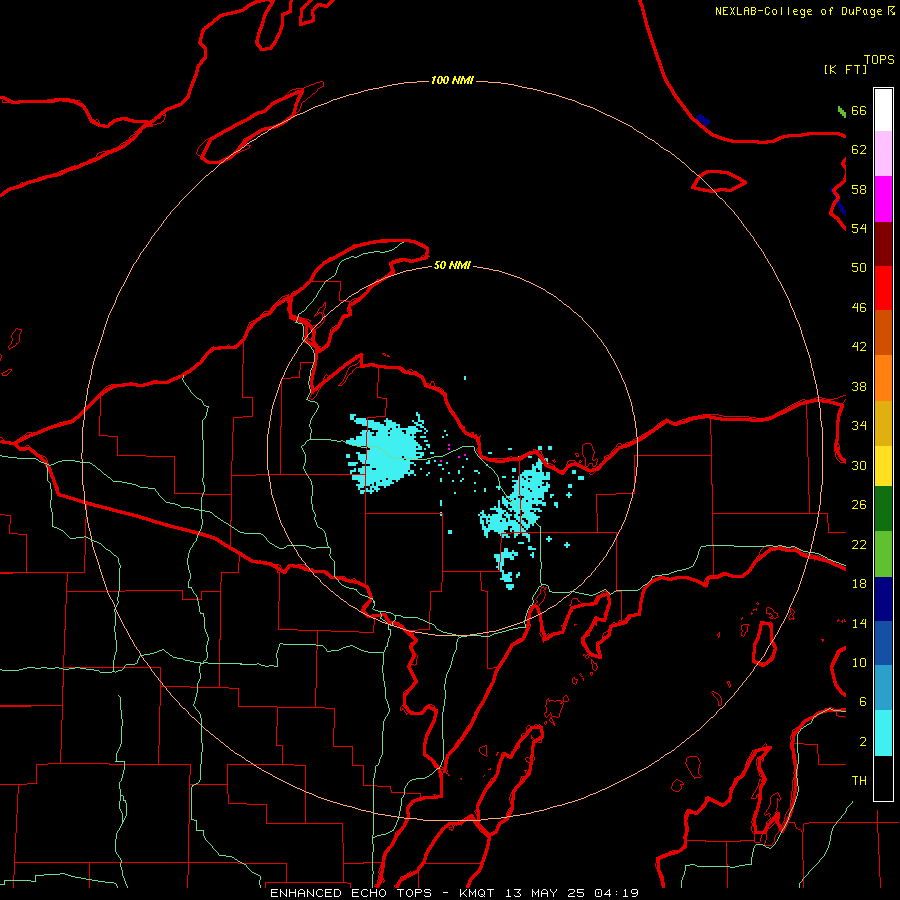The image size is (900, 900).
Task: Pick the light orange legend swatch
Action: pos(883,378)
